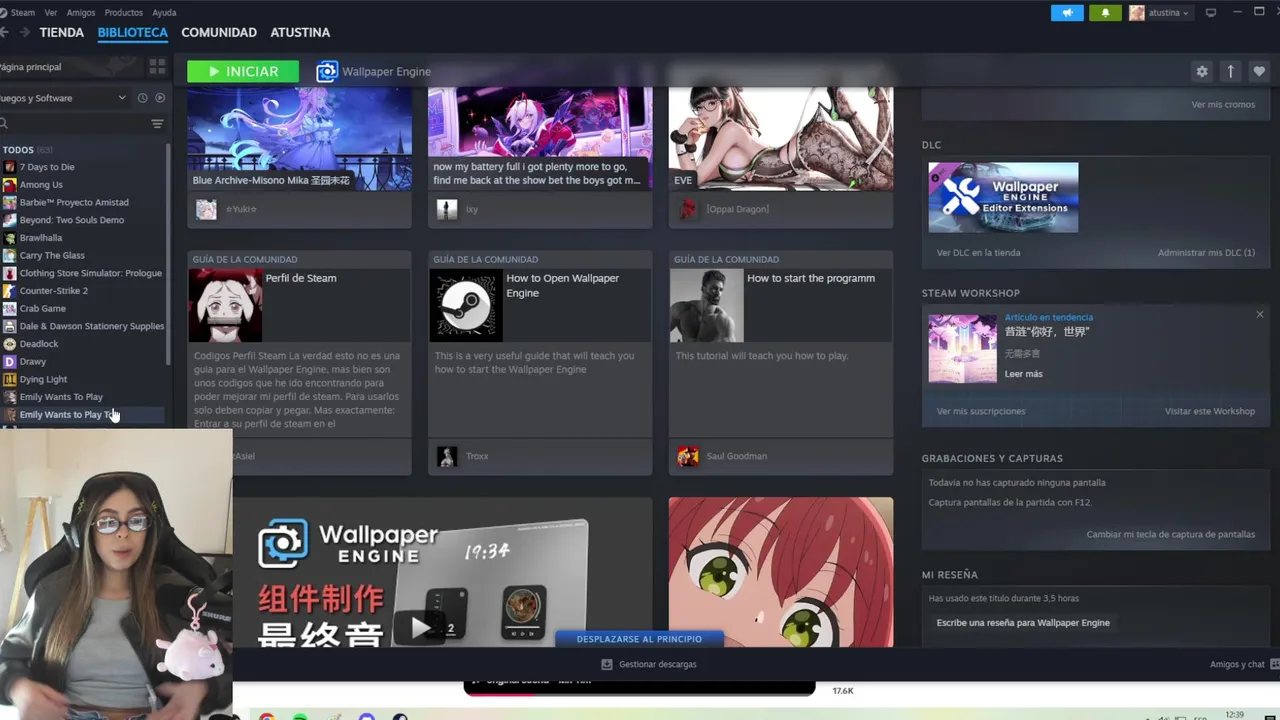Click Troxx author avatar

point(447,456)
